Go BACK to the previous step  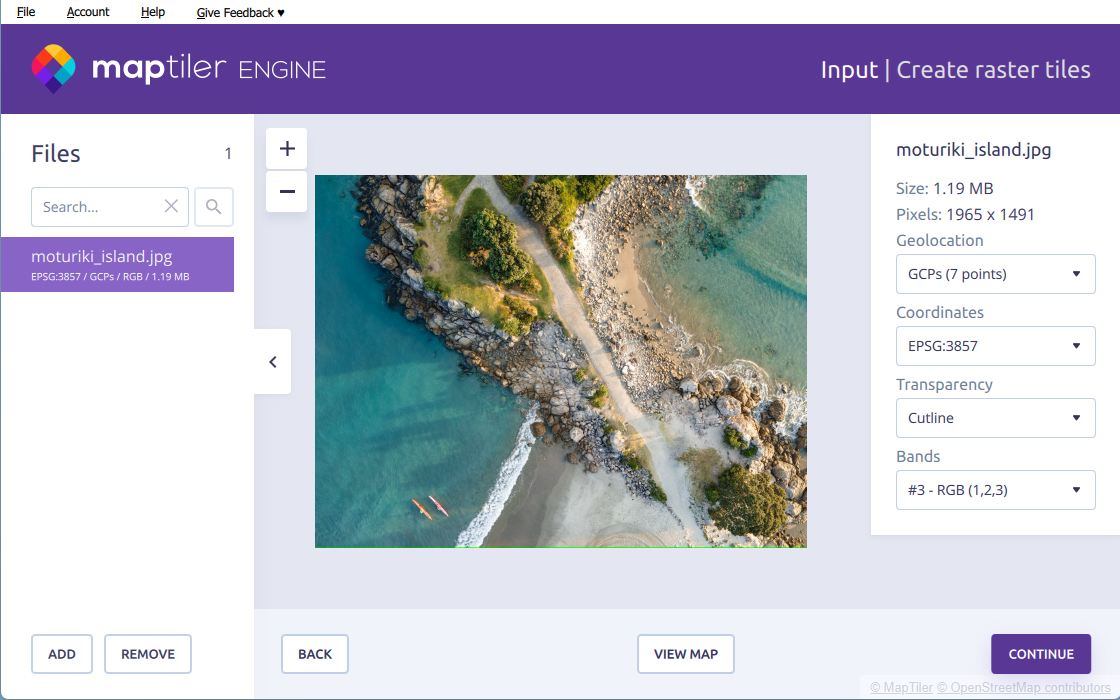(x=314, y=654)
